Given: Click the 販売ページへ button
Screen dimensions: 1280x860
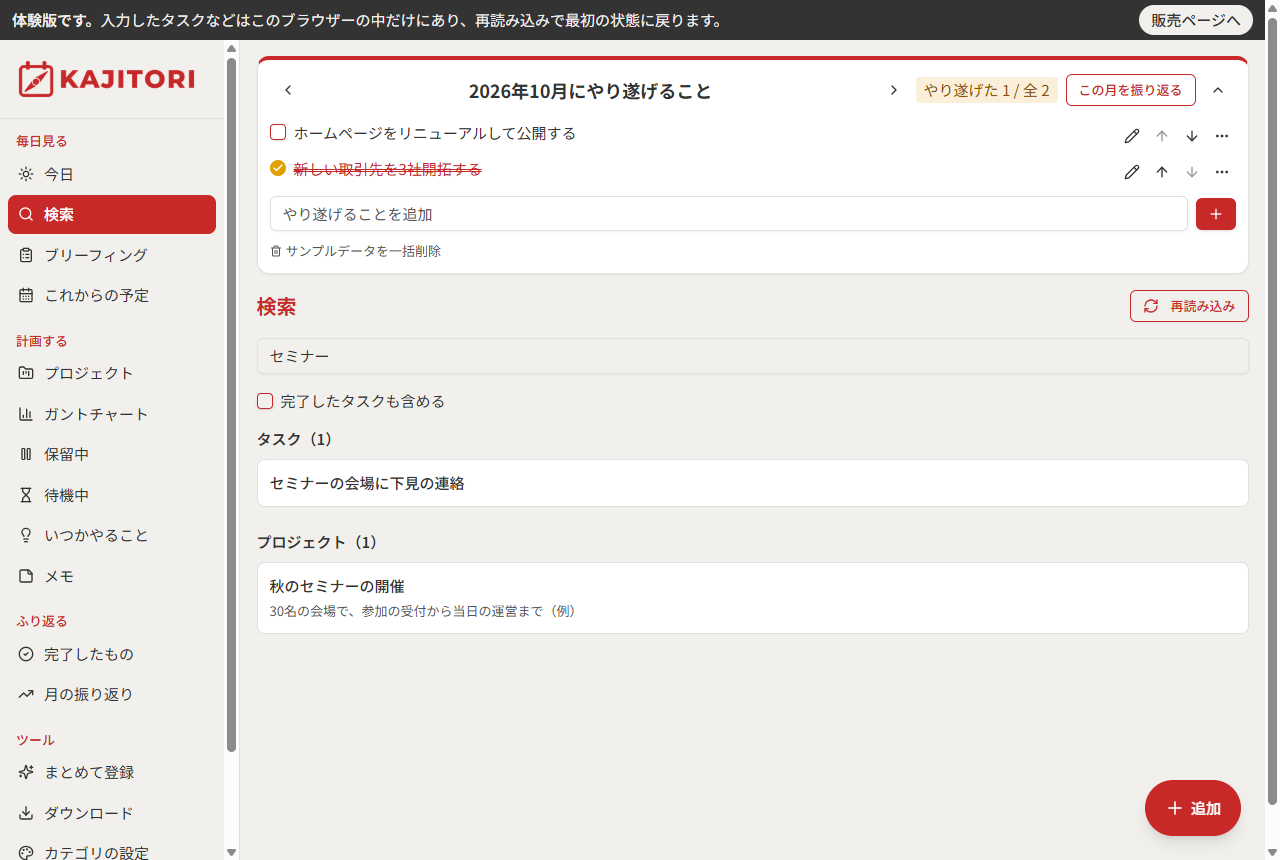Looking at the screenshot, I should point(1196,20).
